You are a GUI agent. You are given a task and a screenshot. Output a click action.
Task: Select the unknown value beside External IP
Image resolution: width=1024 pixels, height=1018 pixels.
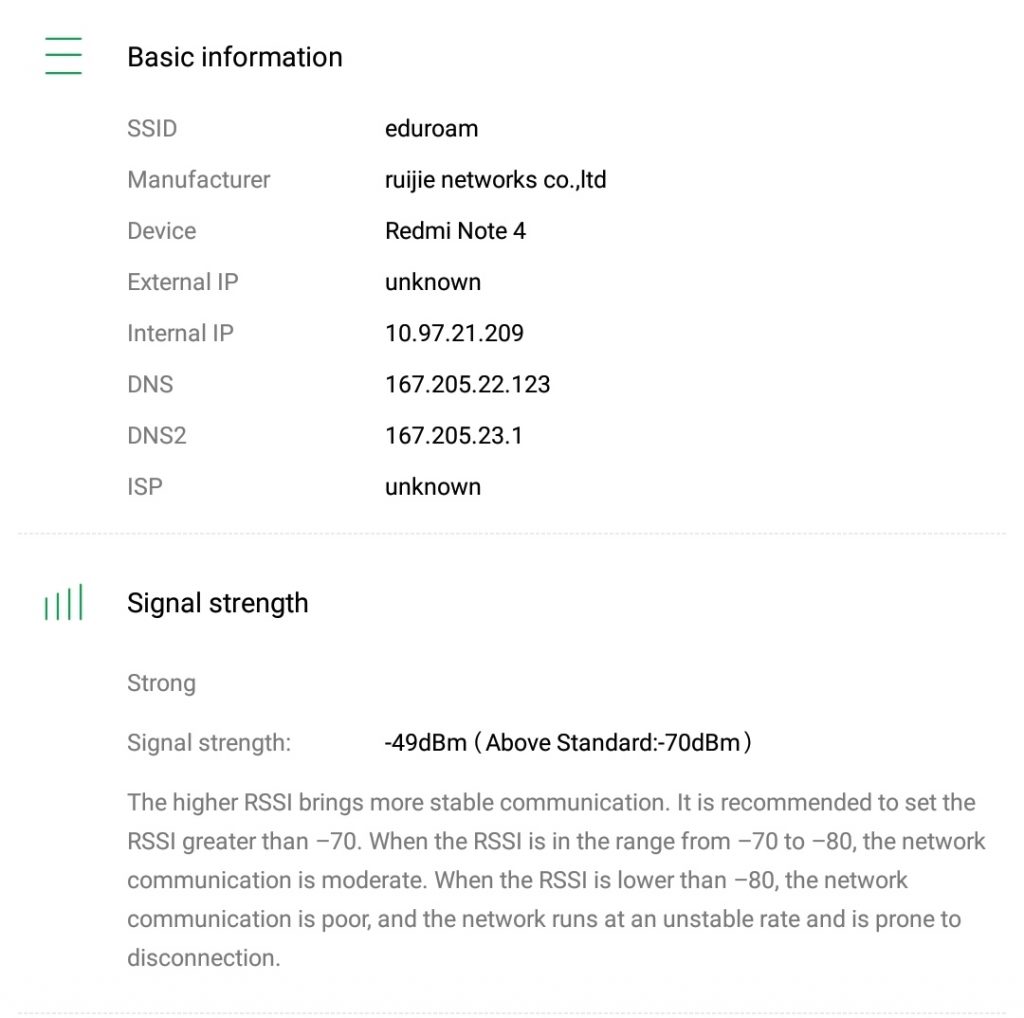pyautogui.click(x=432, y=282)
